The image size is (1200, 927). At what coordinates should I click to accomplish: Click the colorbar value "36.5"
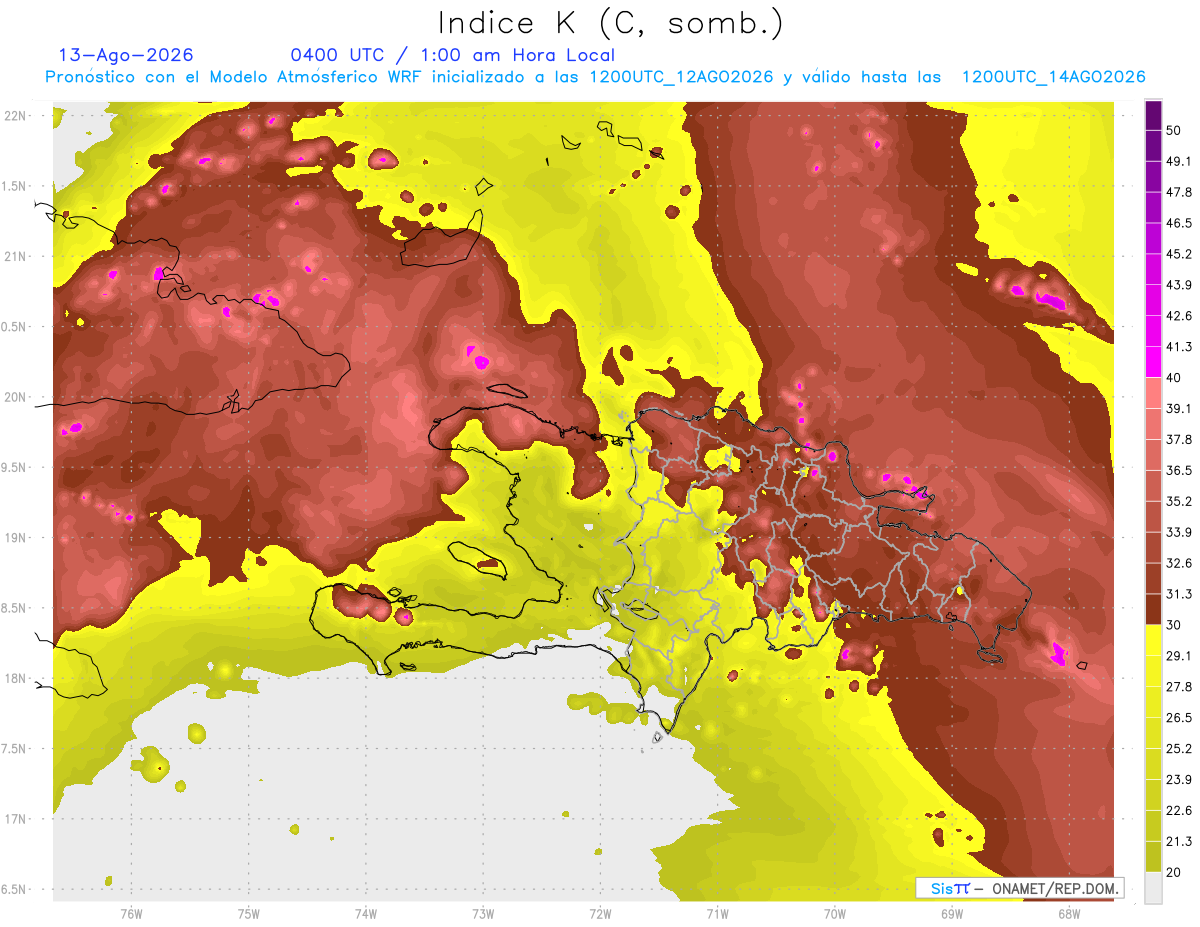click(x=1179, y=470)
